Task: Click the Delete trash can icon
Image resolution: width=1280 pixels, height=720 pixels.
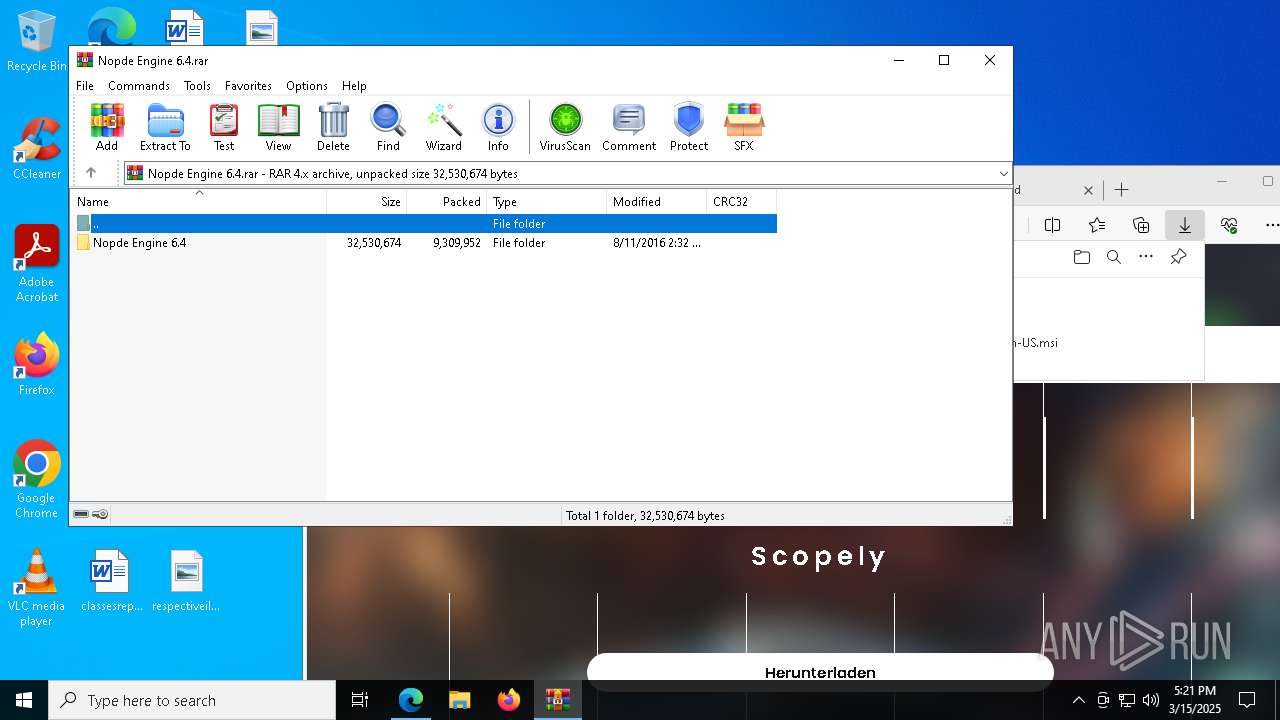Action: pos(333,127)
